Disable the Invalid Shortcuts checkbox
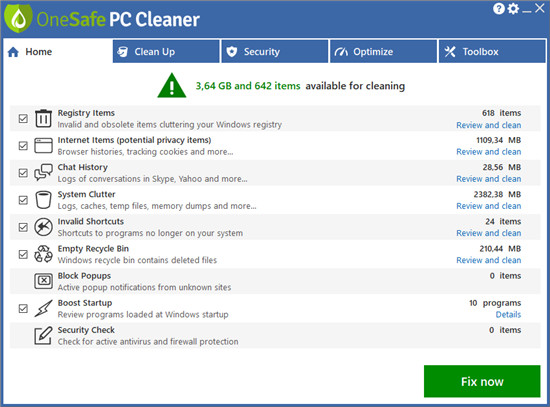 pos(23,227)
